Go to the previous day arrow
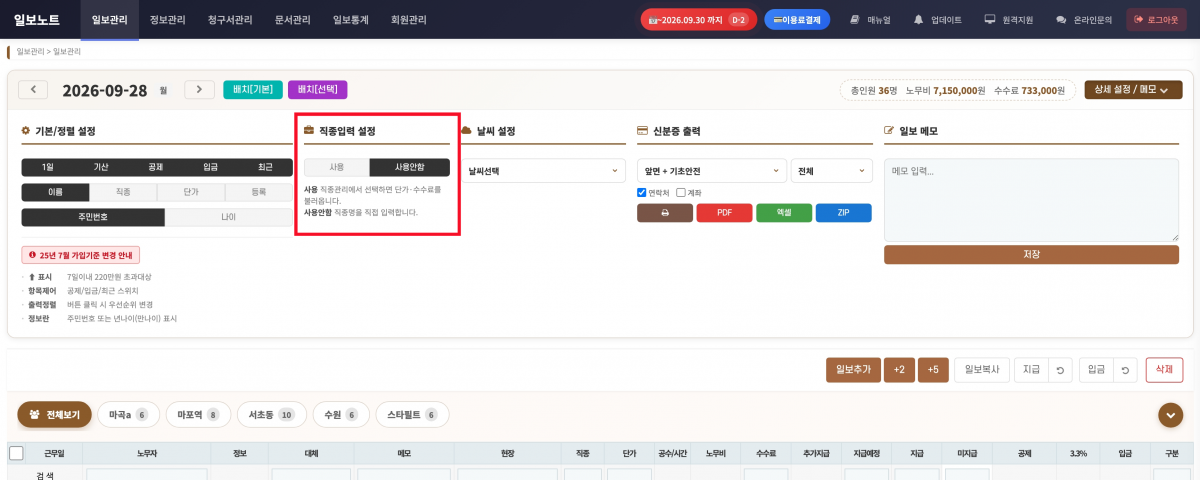The image size is (1200, 480). pyautogui.click(x=33, y=90)
